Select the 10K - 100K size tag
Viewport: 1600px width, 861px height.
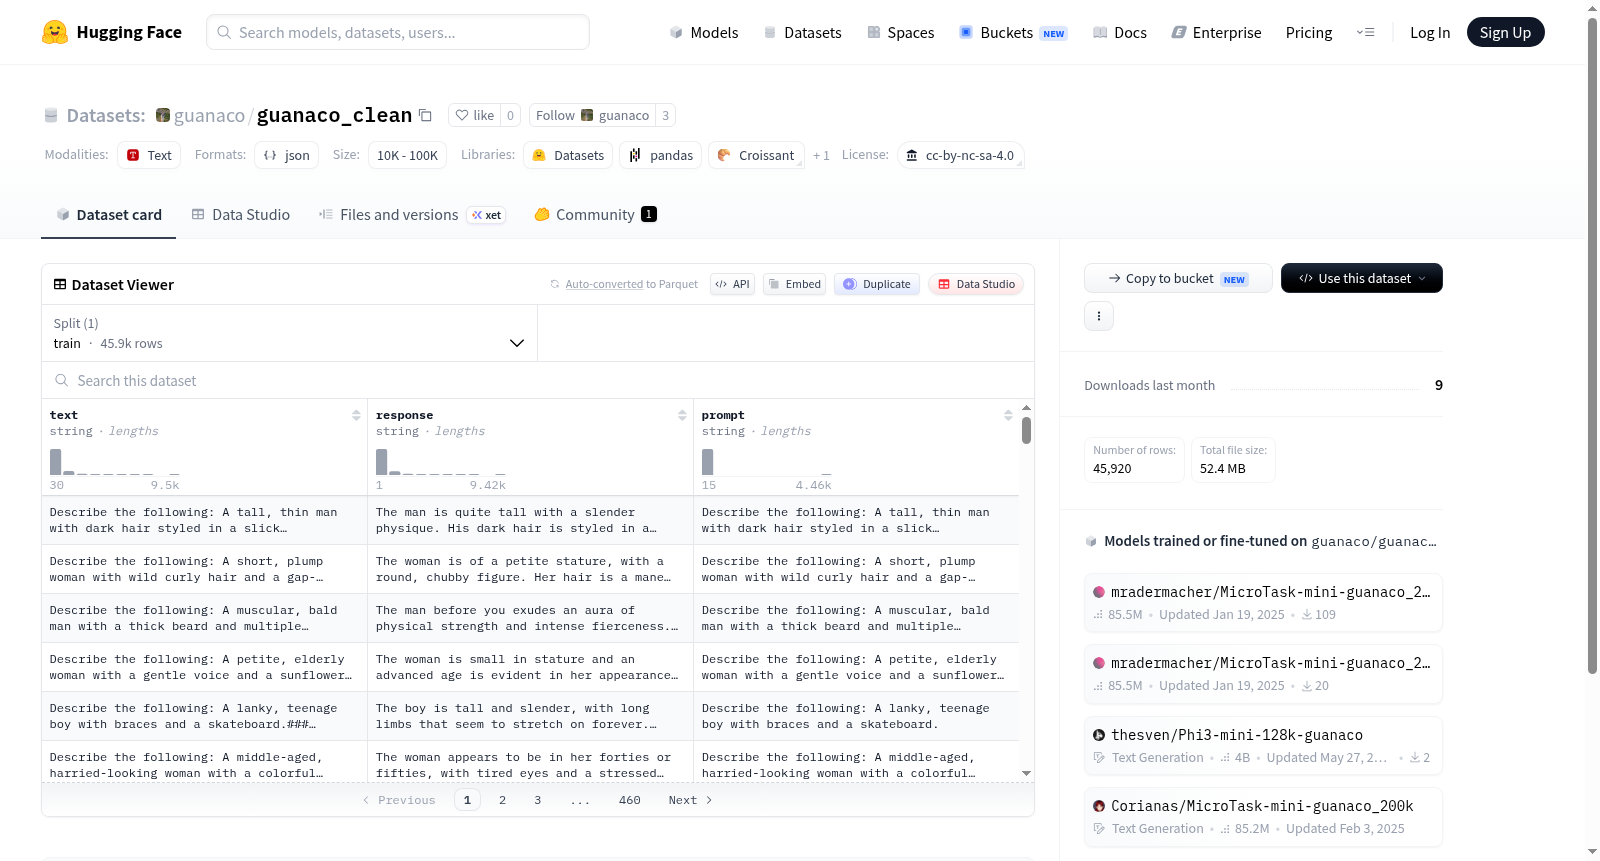coord(407,155)
